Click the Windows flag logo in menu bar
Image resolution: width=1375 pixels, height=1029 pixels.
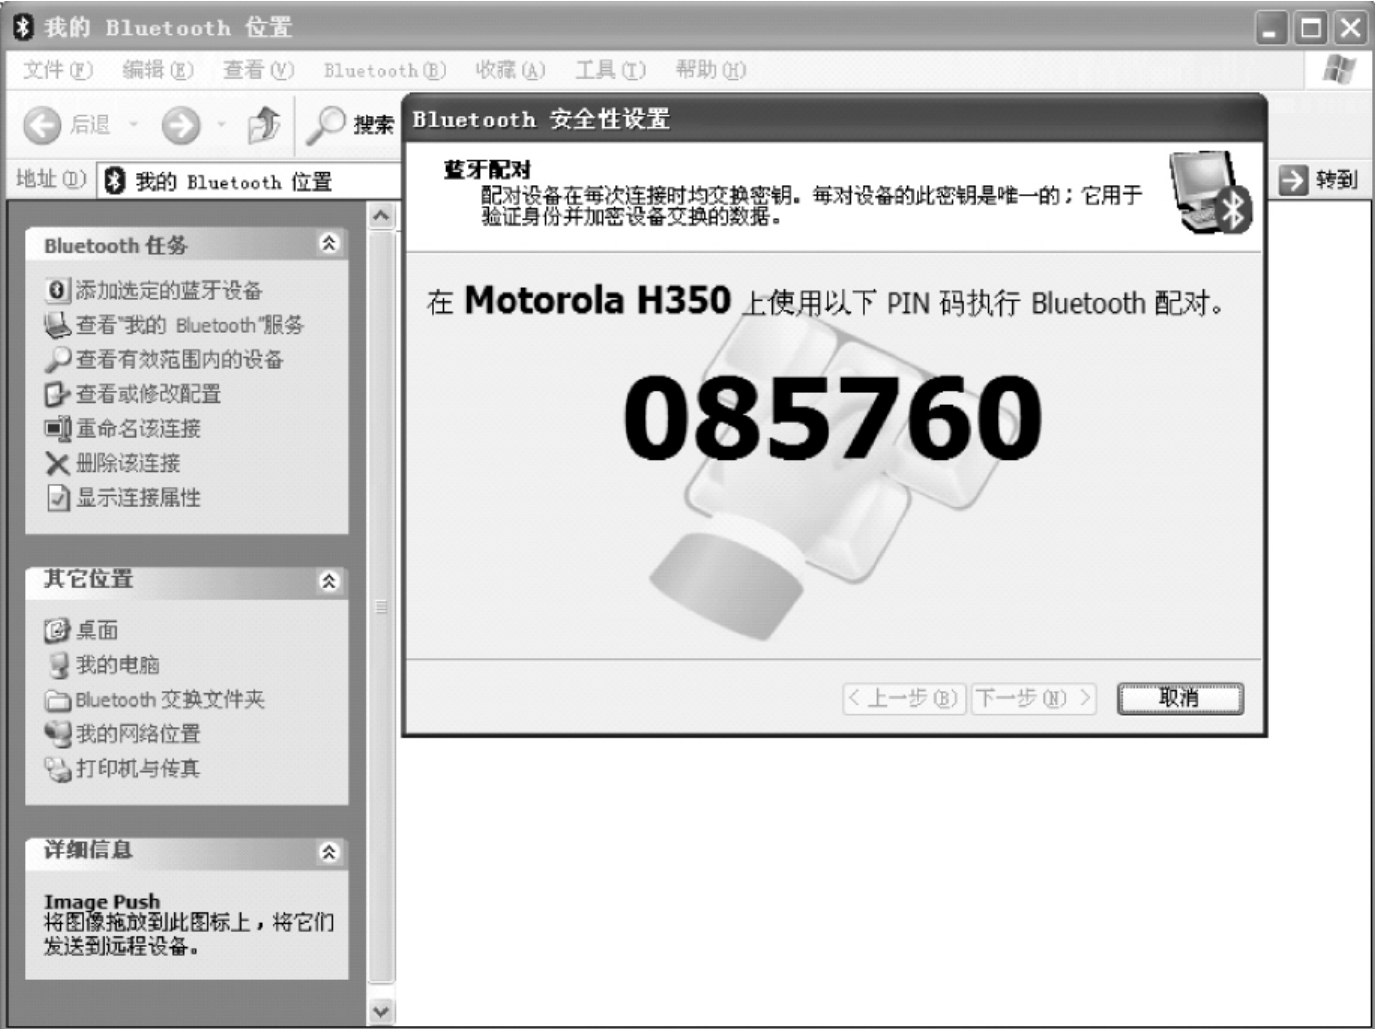click(1339, 70)
